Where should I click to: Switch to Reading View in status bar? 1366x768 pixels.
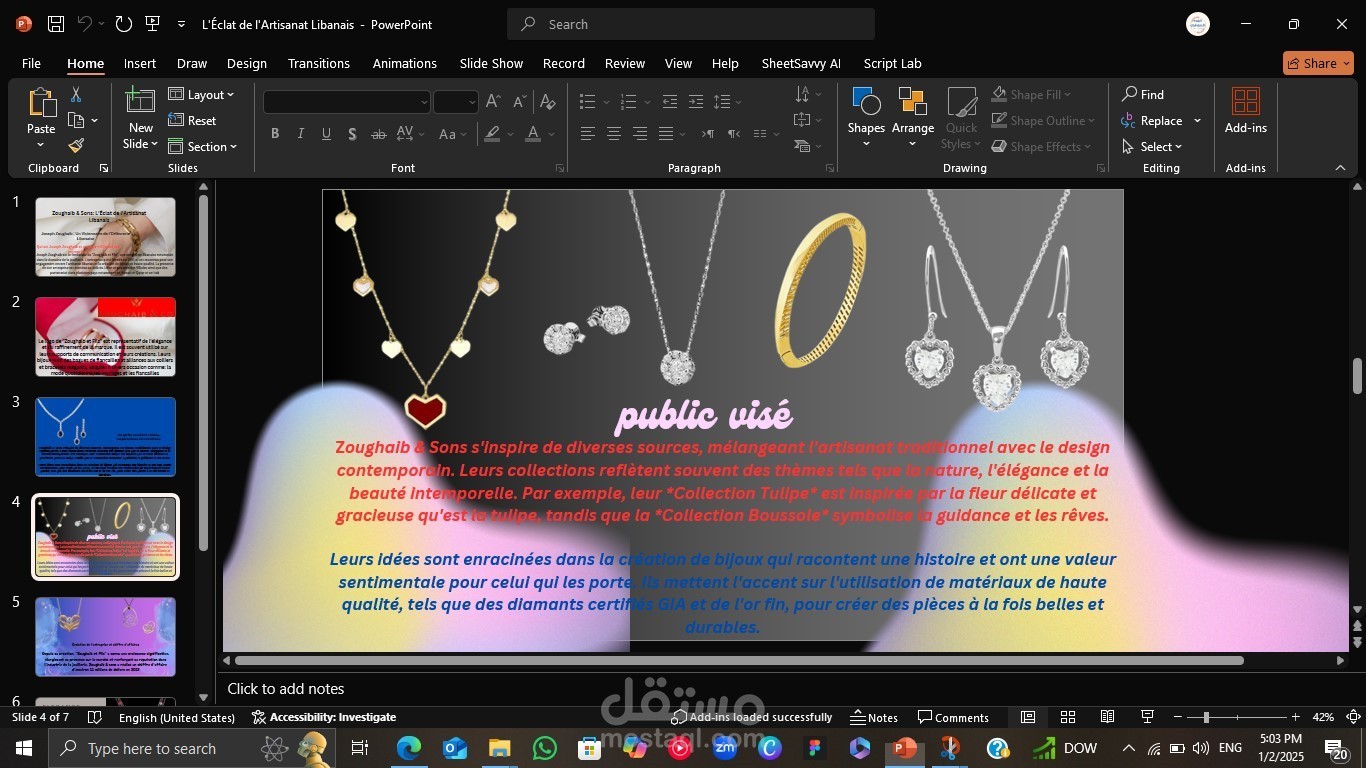(1107, 717)
